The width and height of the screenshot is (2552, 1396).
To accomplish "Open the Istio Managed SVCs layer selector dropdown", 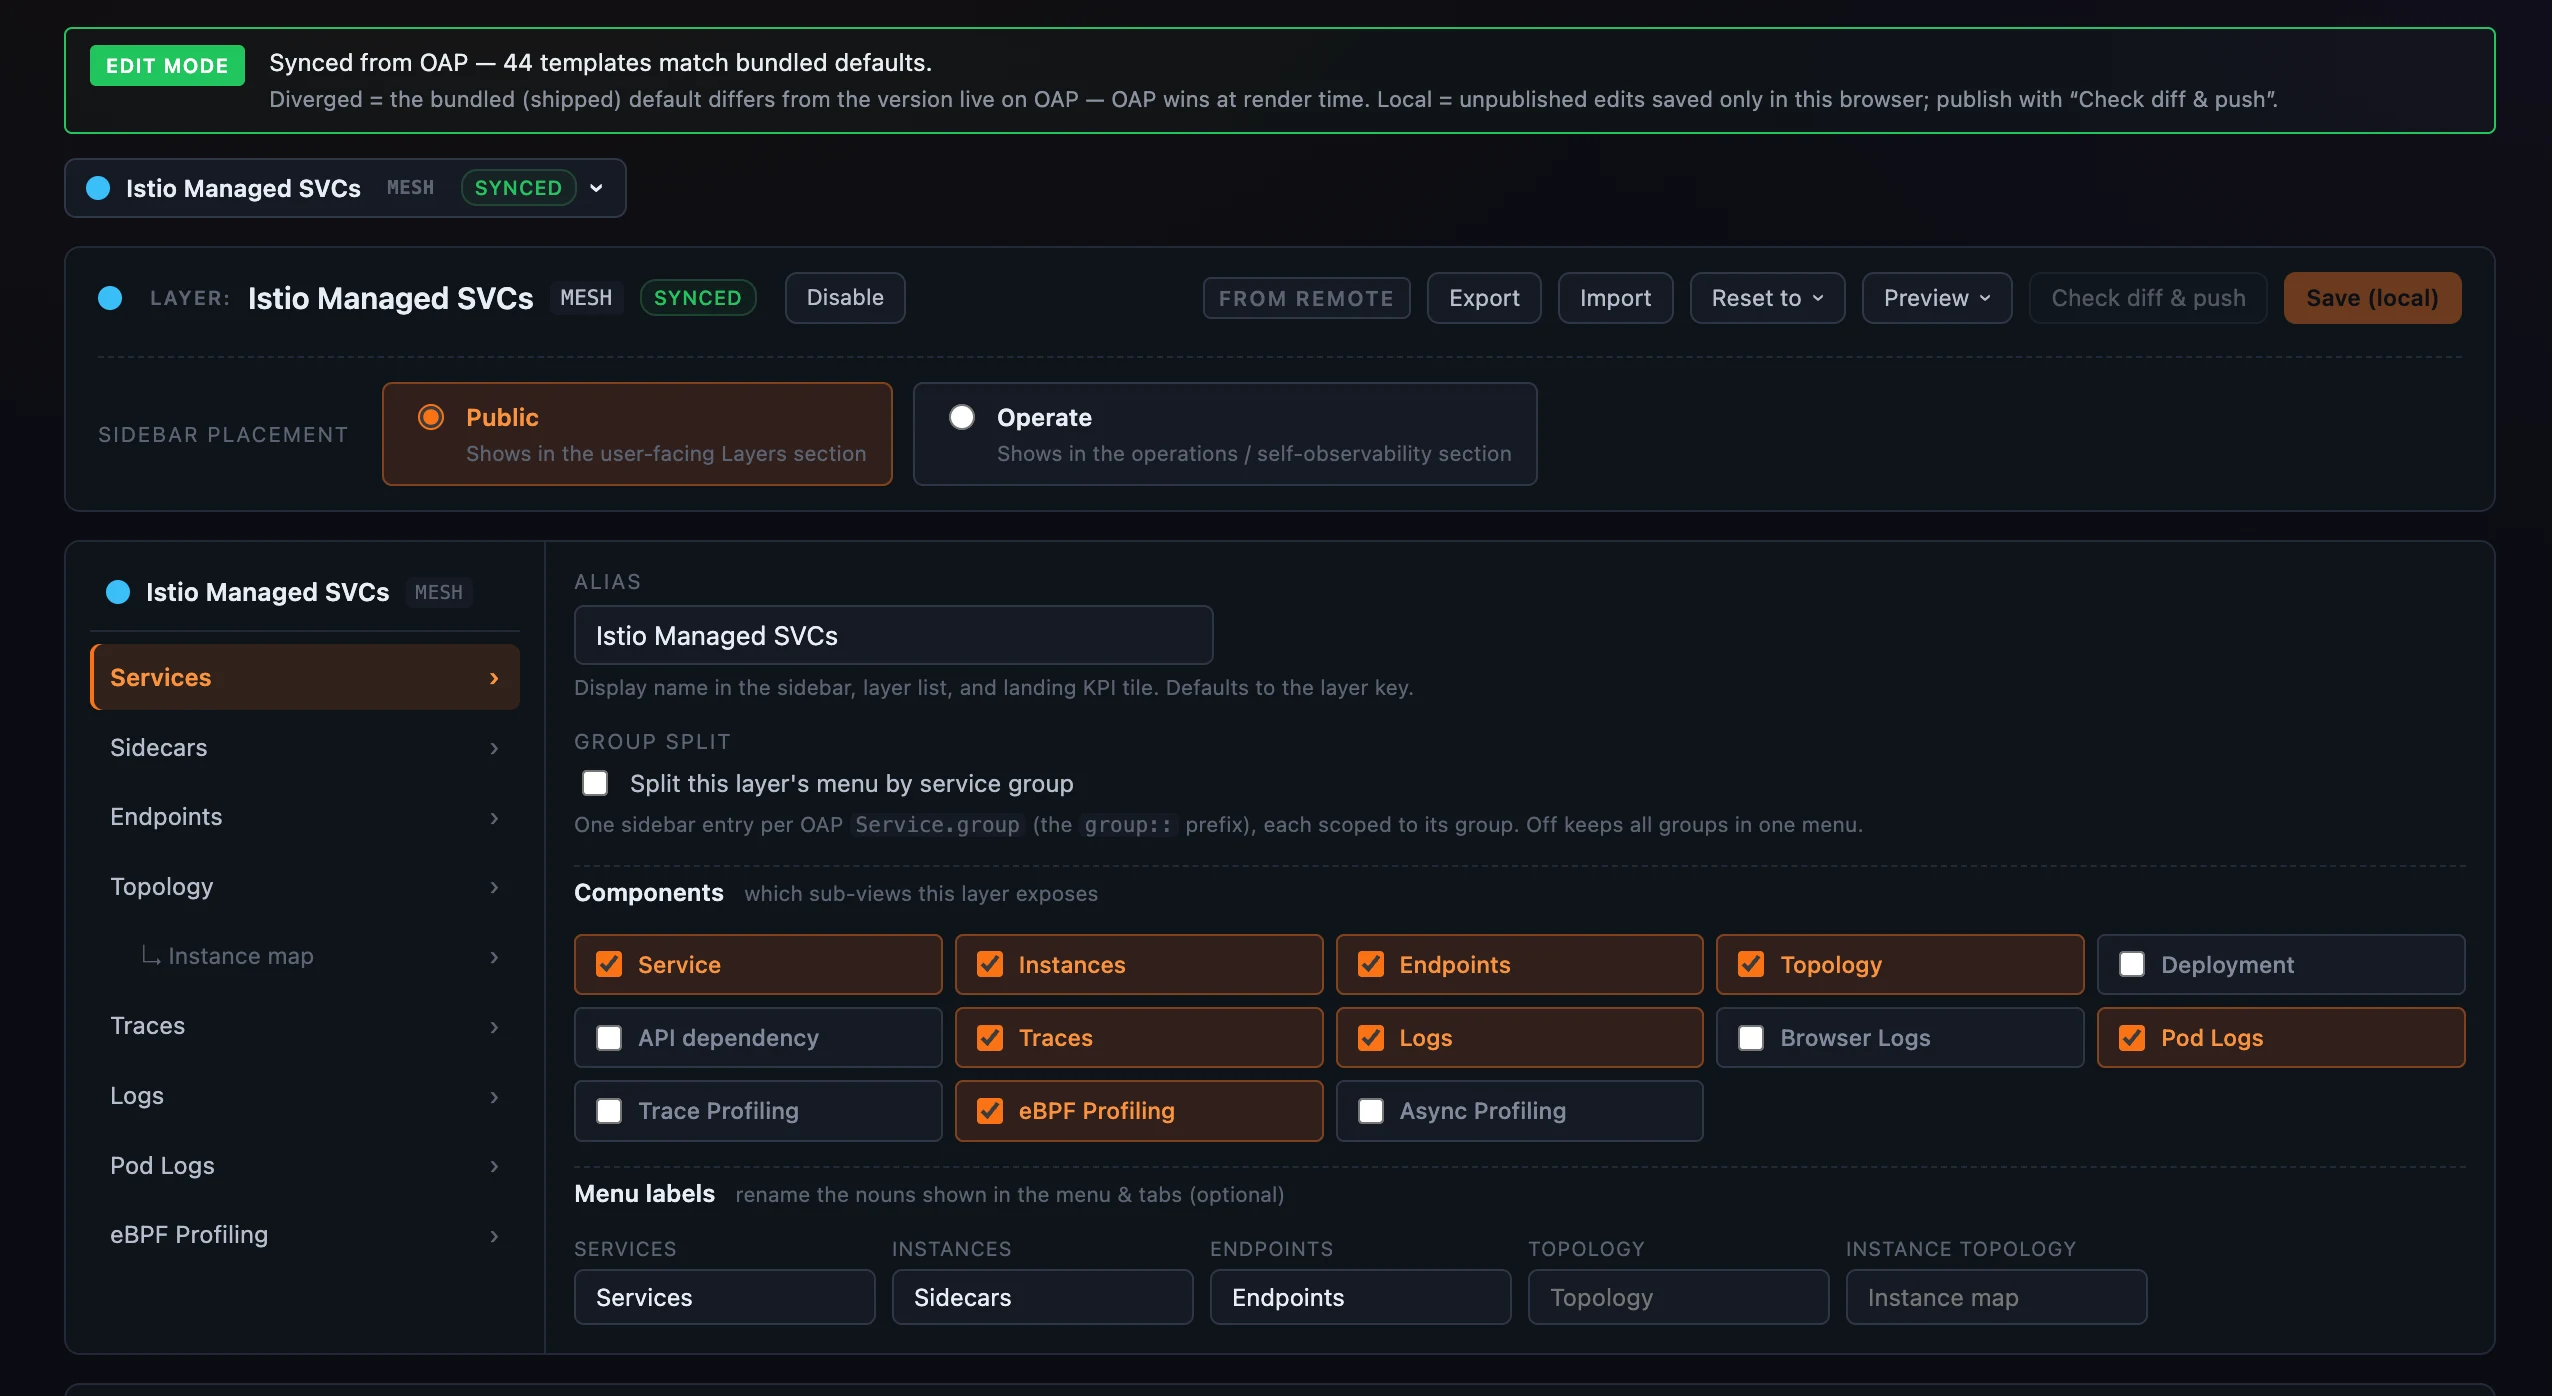I will tap(345, 188).
